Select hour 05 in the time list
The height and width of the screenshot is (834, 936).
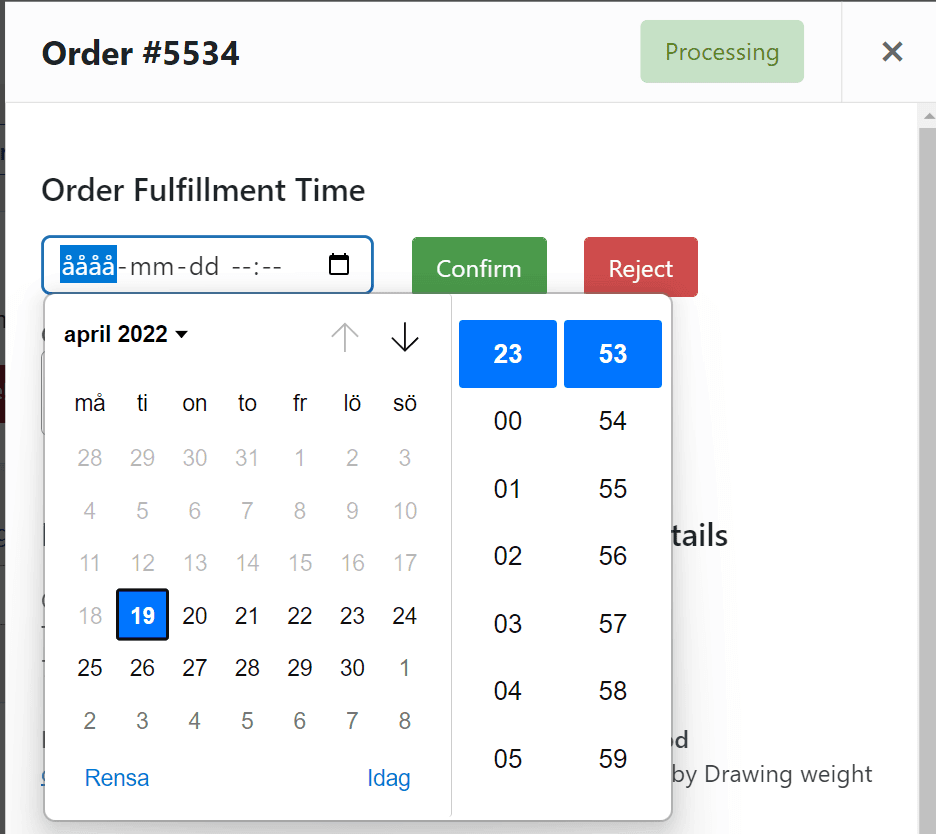click(x=507, y=758)
